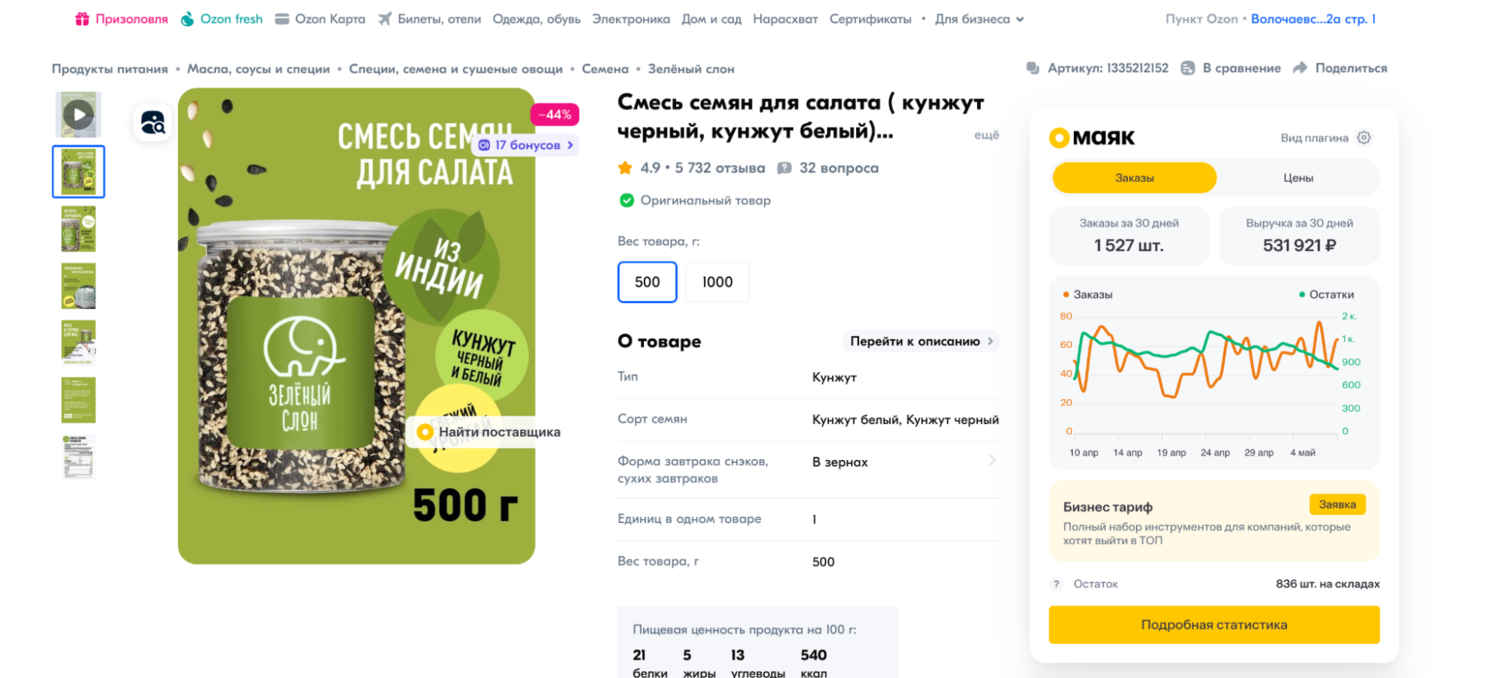This screenshot has width=1500, height=678.
Task: Select the 500 g weight option
Action: pyautogui.click(x=647, y=282)
